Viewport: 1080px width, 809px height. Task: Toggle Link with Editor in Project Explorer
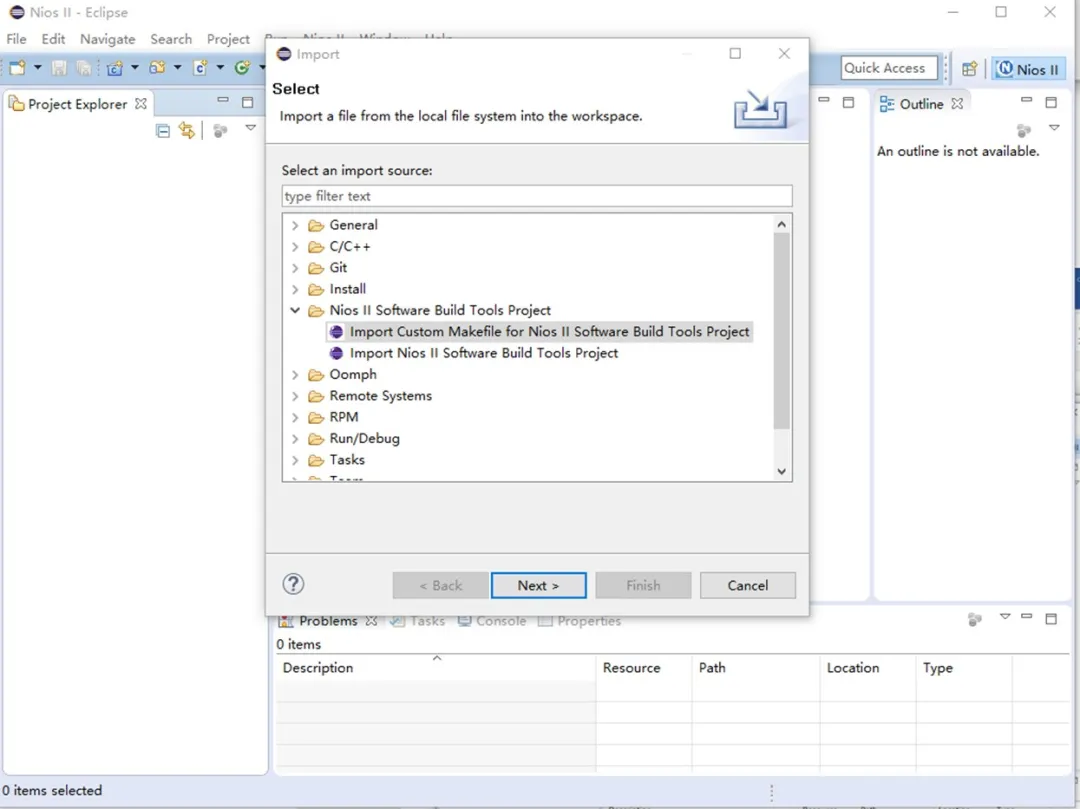tap(187, 130)
